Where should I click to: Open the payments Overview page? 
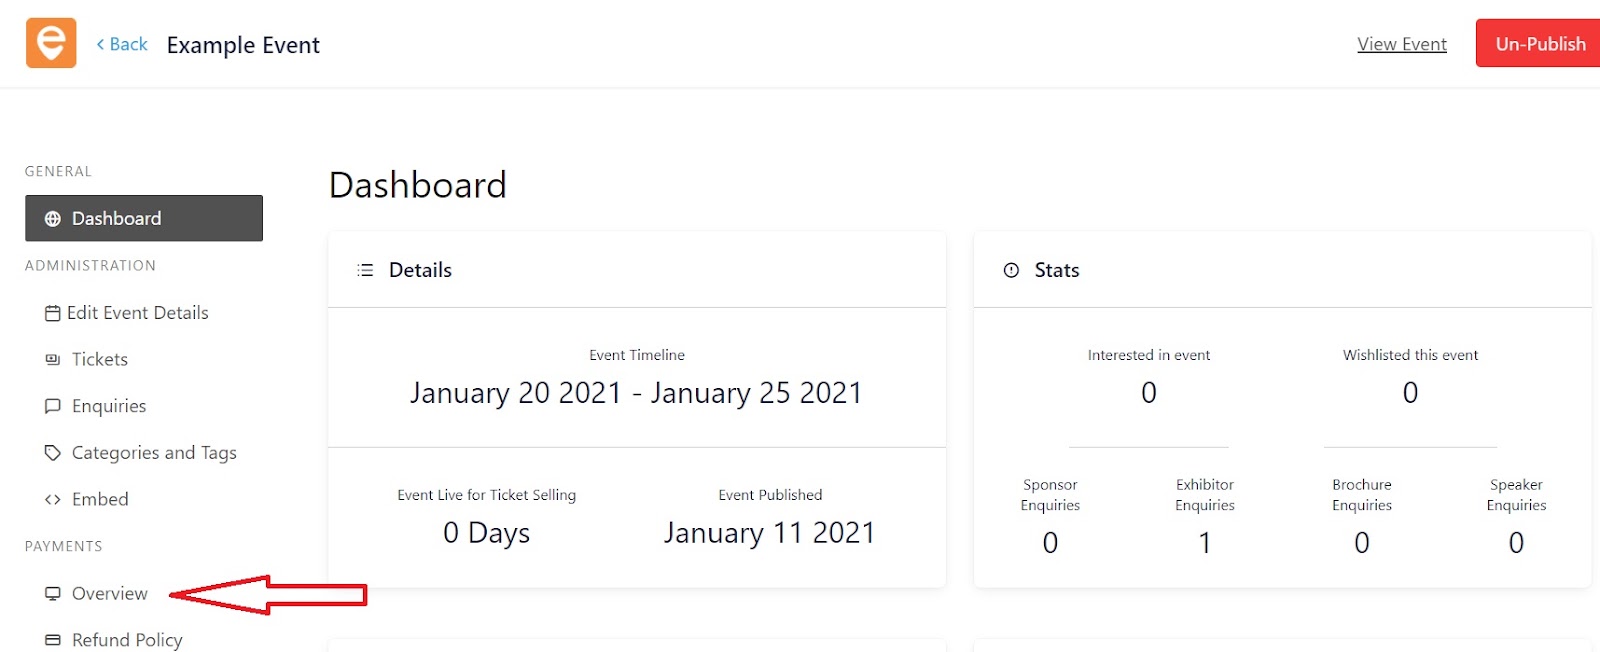coord(110,593)
